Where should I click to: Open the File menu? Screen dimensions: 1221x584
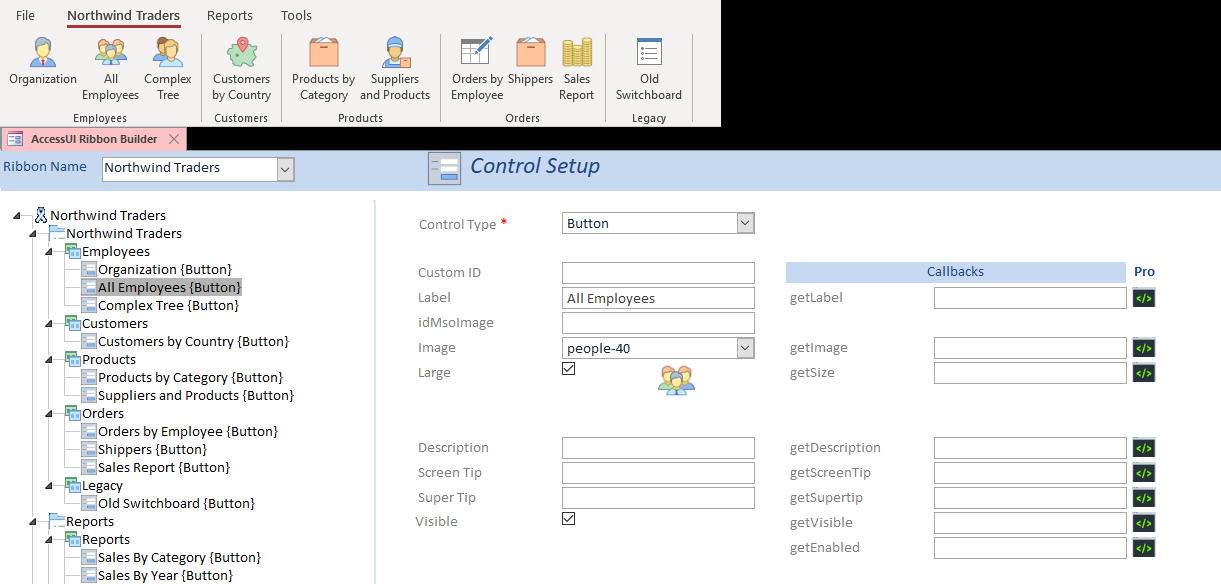pyautogui.click(x=25, y=15)
